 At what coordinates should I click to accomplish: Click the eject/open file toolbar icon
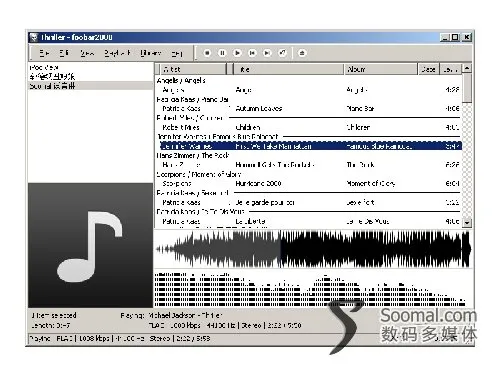pyautogui.click(x=302, y=53)
